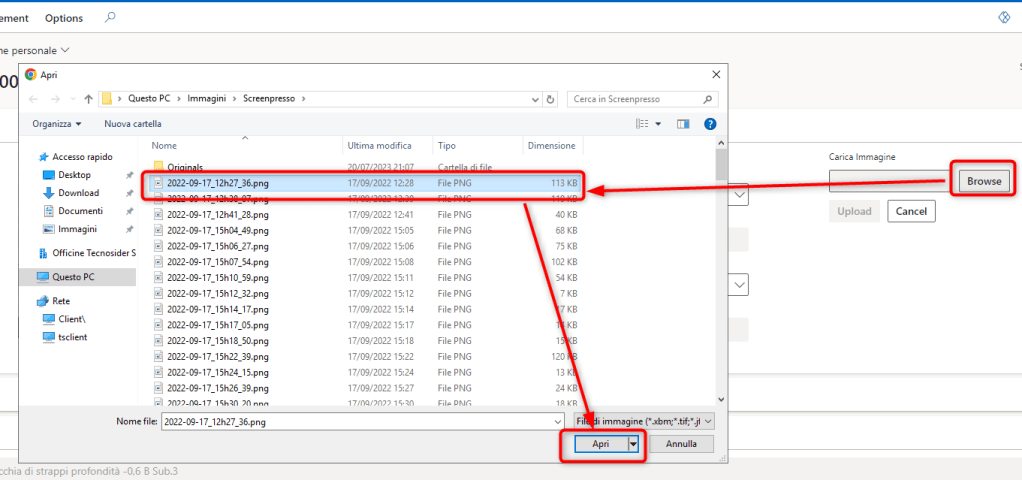
Task: Open the Apri button split arrow
Action: click(x=633, y=444)
